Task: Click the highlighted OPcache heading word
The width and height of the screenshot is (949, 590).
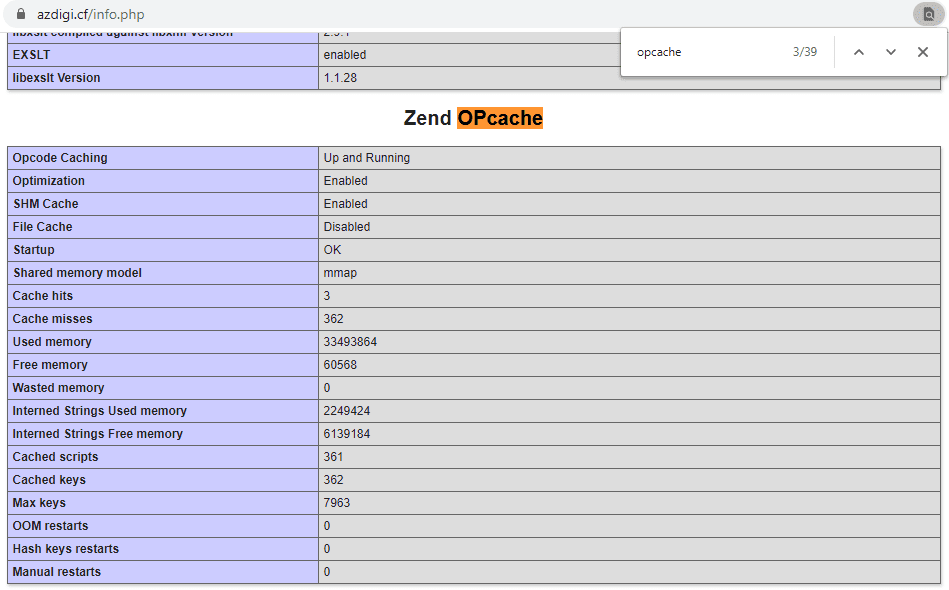Action: 500,118
